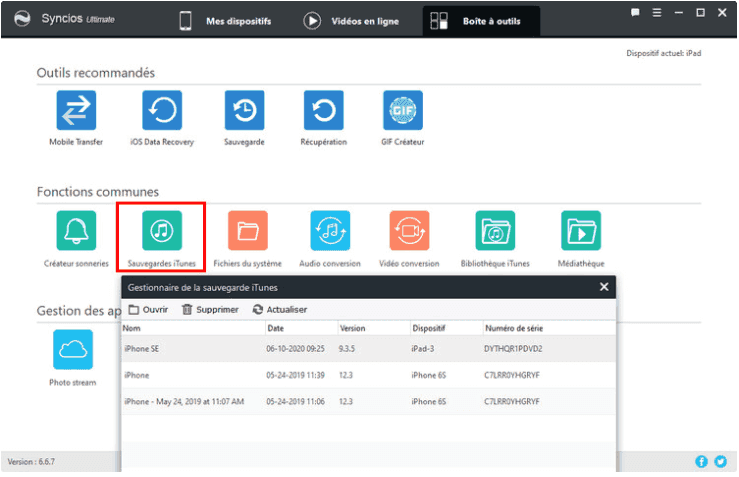
Task: Open the Médiathèque tool
Action: pos(580,231)
